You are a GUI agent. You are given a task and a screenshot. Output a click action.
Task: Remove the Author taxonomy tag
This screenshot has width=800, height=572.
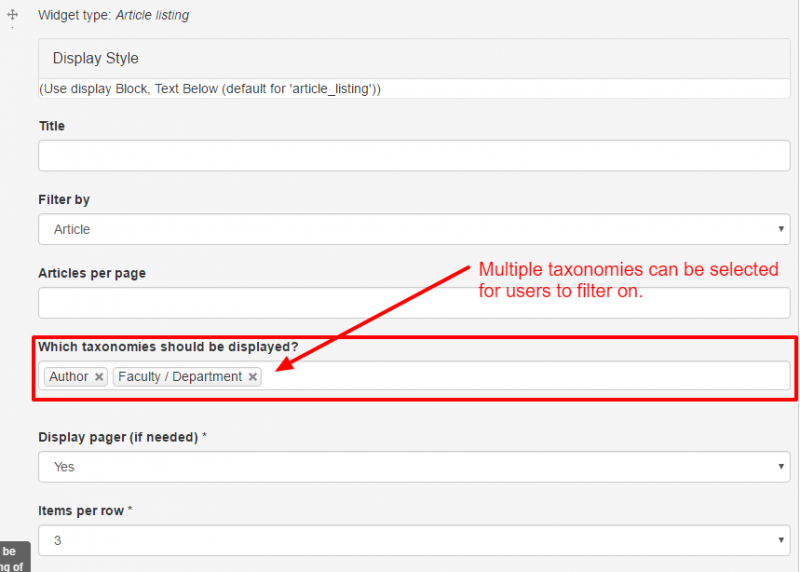point(99,377)
